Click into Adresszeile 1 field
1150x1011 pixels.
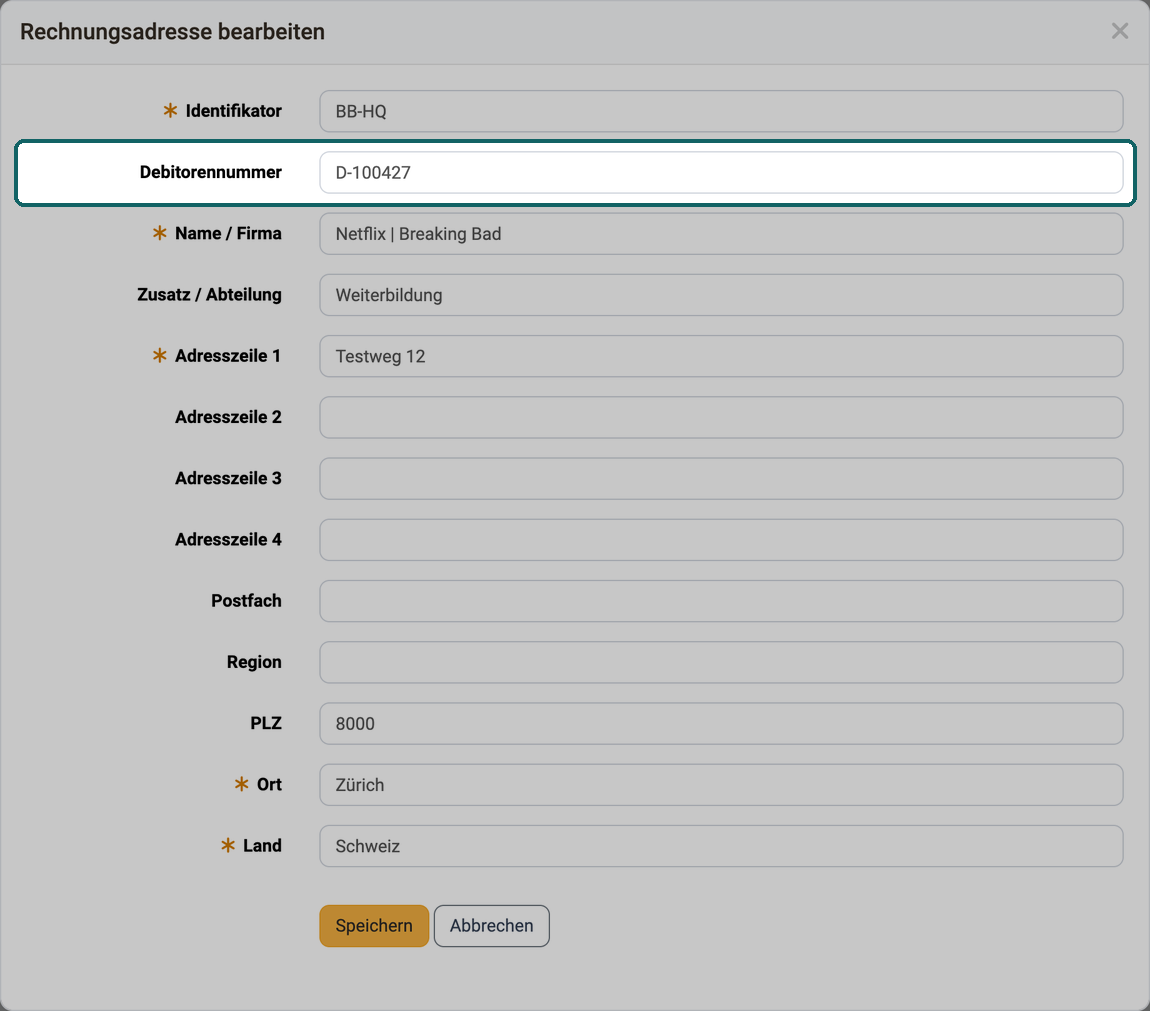coord(721,357)
